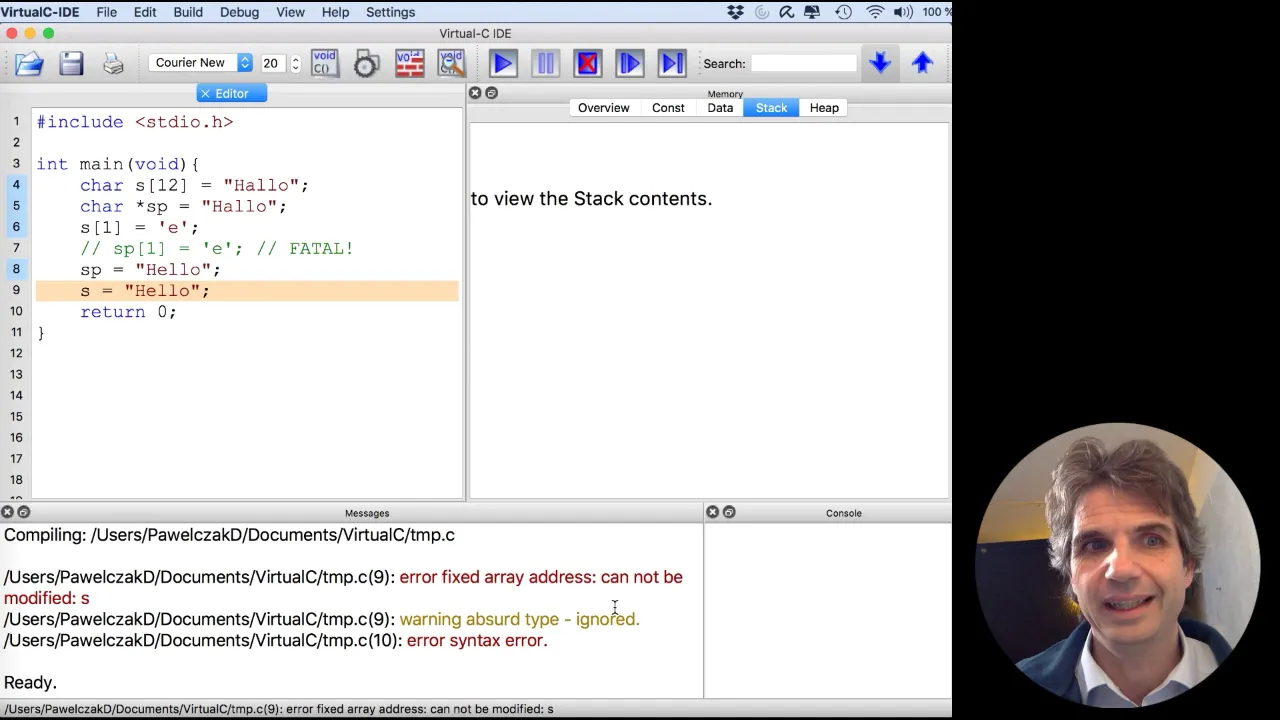The image size is (1280, 720).
Task: Undock the Console panel with float icon
Action: 729,512
